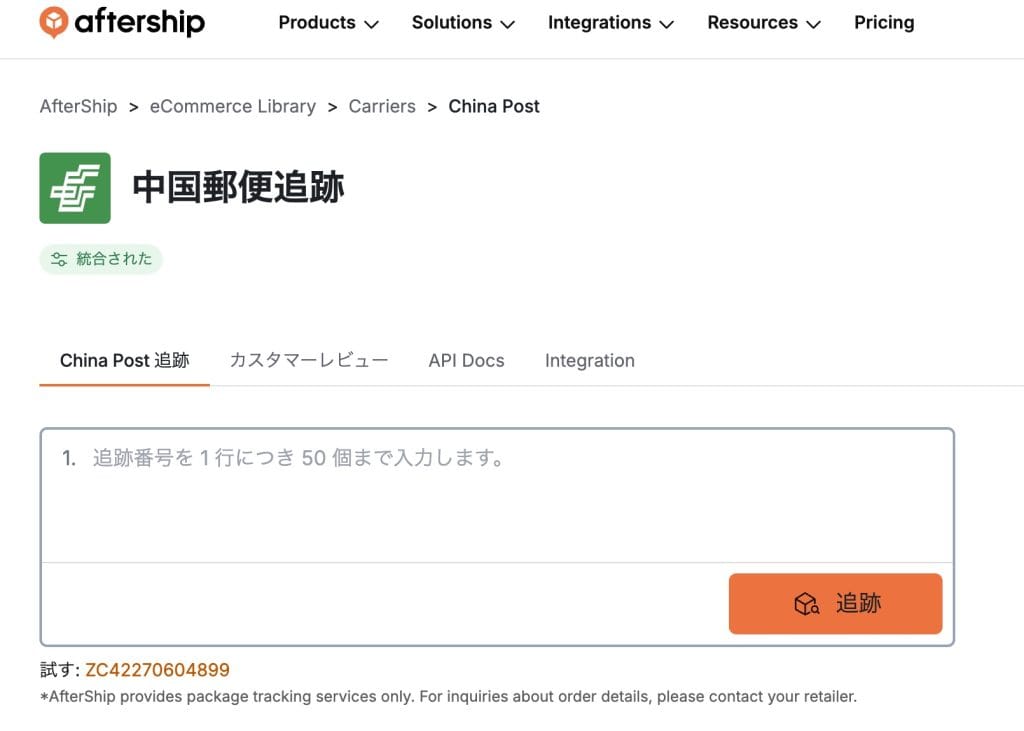Try sample tracking number ZC42270604899
The height and width of the screenshot is (731, 1024).
tap(157, 670)
